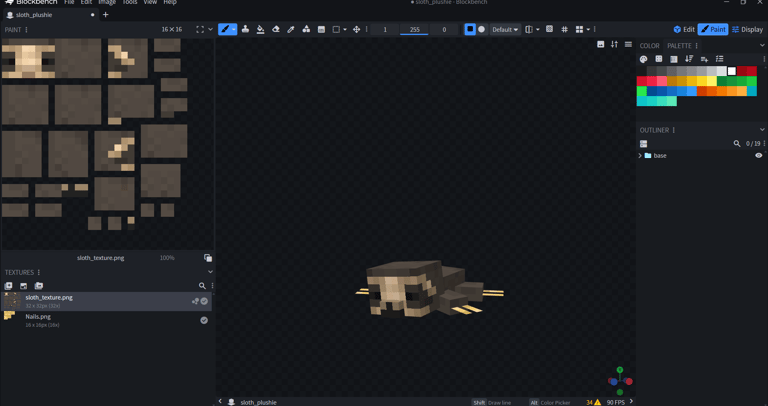
Task: Pick the pink palette swatch
Action: tap(662, 81)
